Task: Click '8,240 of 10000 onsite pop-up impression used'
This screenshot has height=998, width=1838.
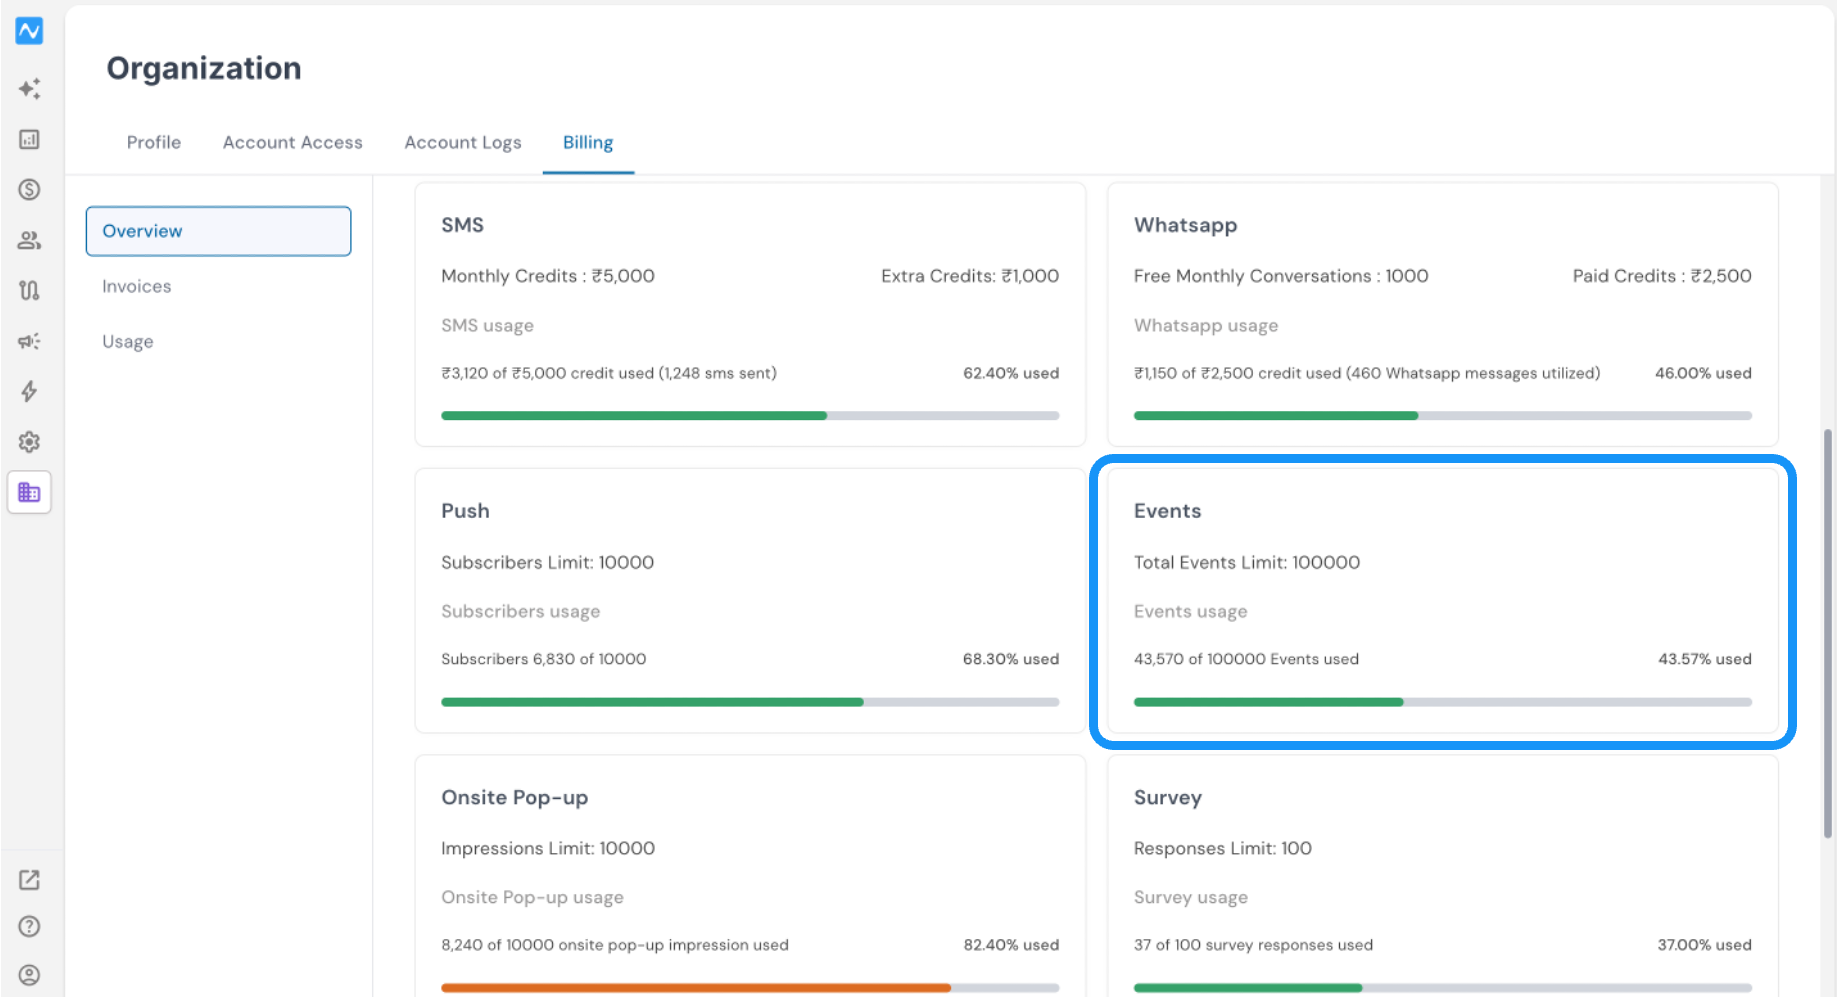Action: click(x=615, y=945)
